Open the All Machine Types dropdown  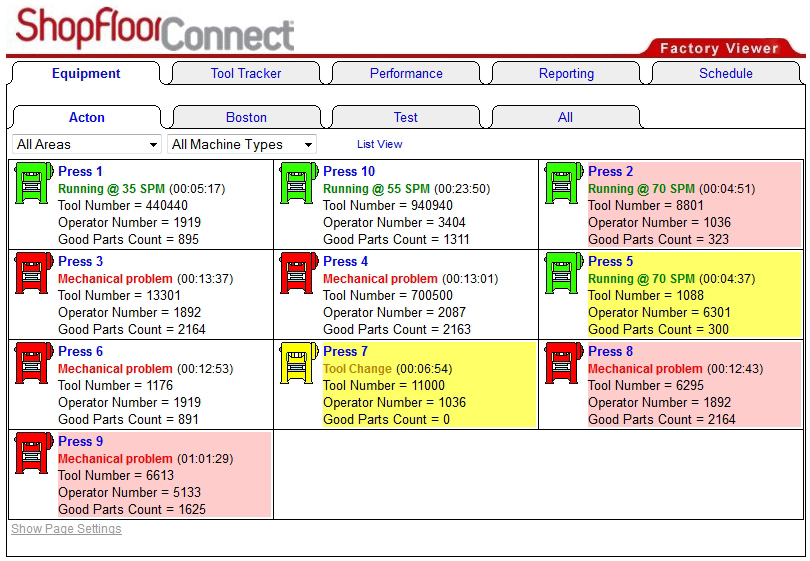pyautogui.click(x=242, y=144)
